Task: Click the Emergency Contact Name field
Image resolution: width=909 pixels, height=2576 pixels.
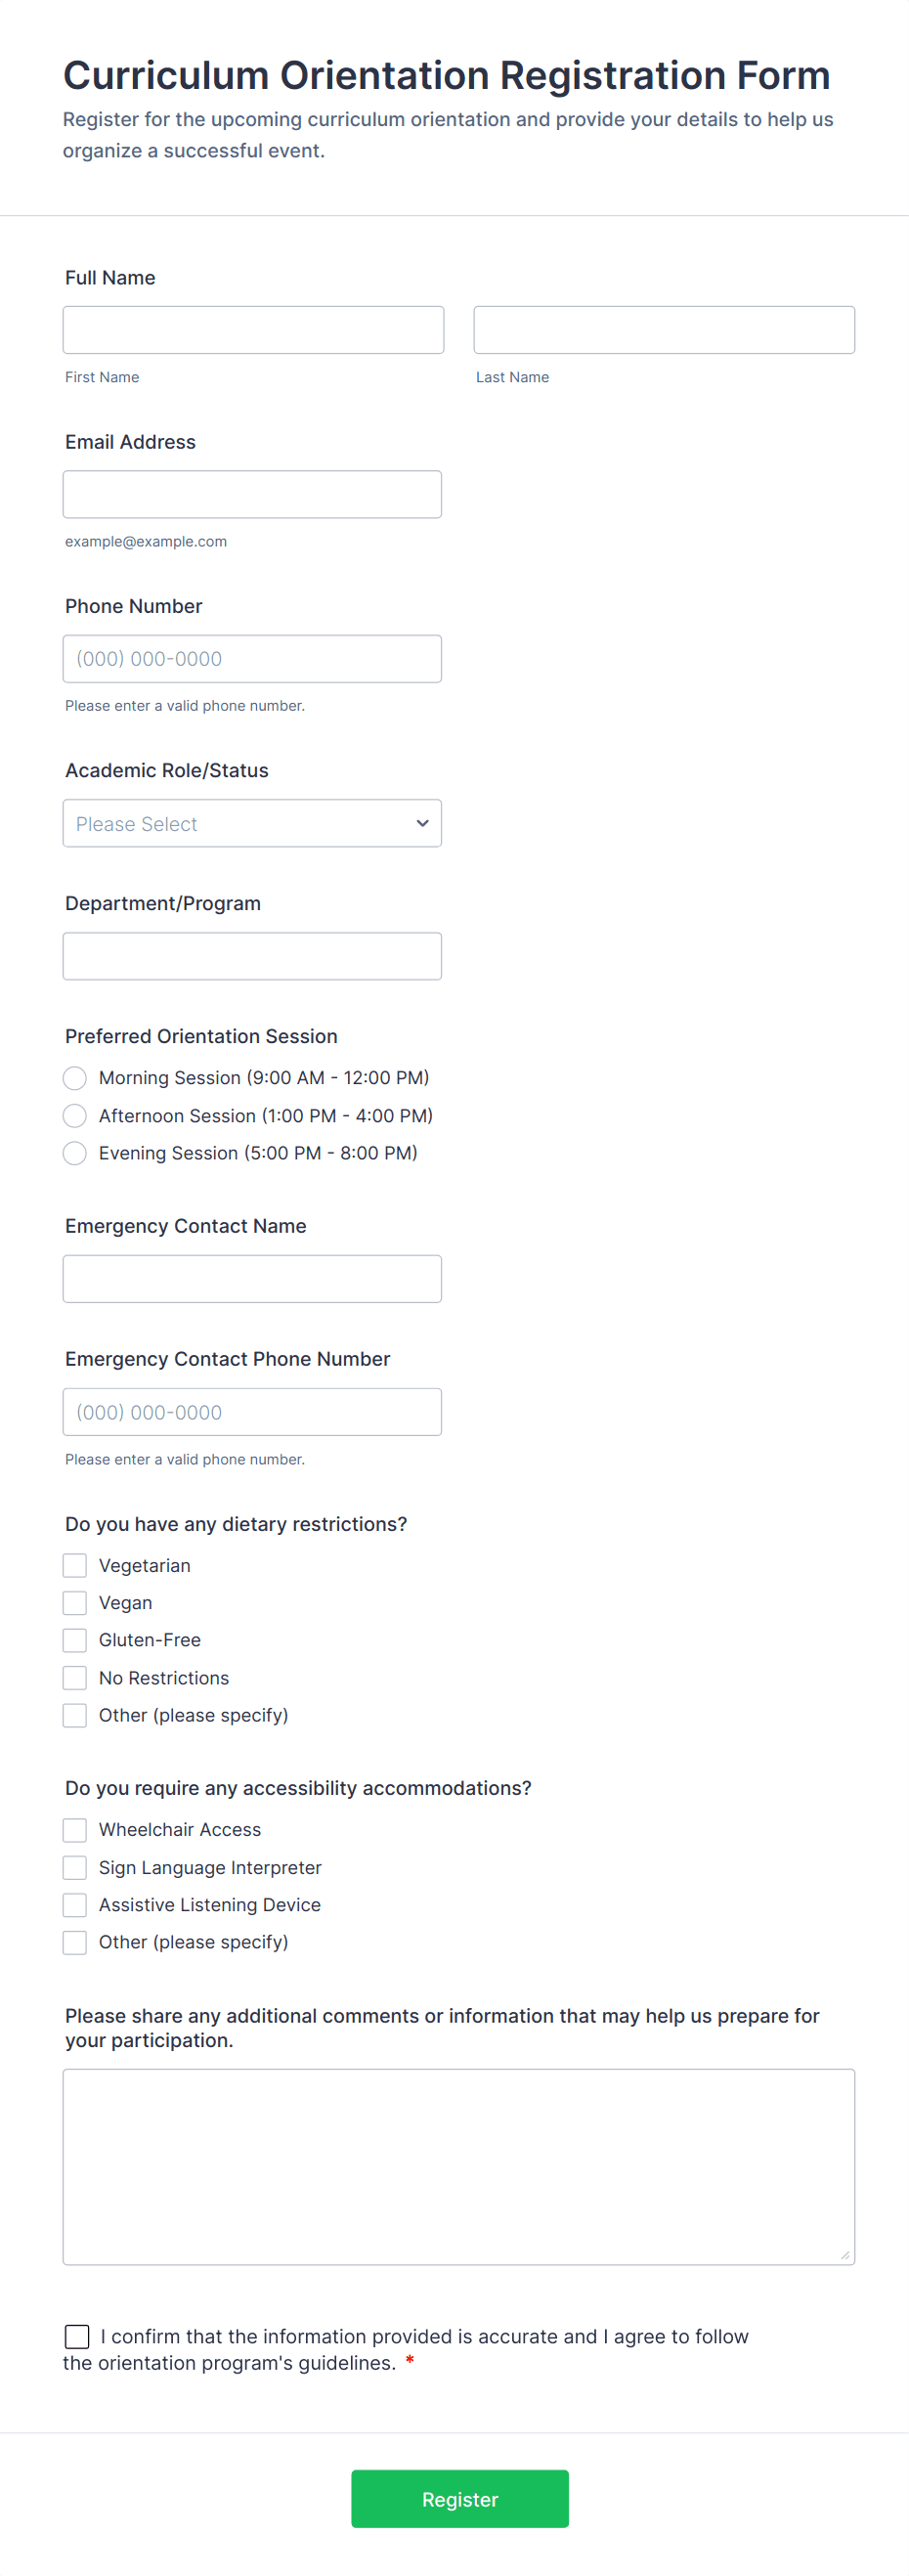Action: 252,1279
